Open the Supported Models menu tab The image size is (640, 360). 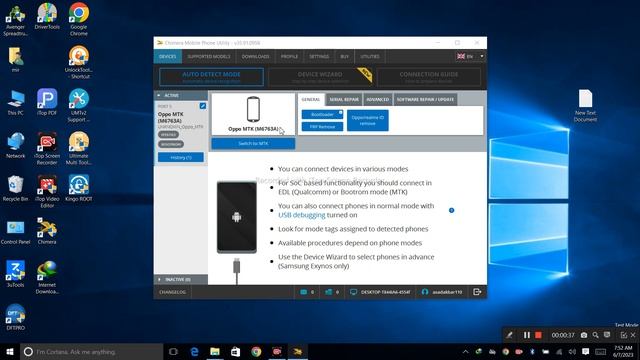[209, 56]
